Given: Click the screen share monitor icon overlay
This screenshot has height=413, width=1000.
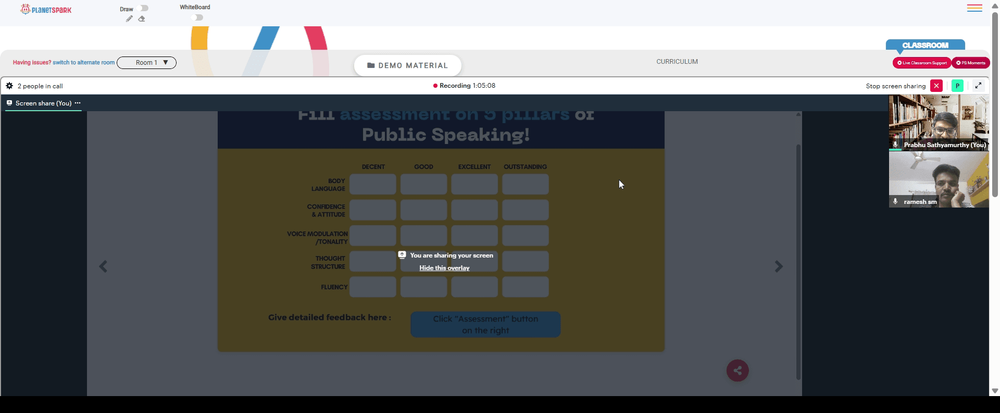Looking at the screenshot, I should coord(402,255).
